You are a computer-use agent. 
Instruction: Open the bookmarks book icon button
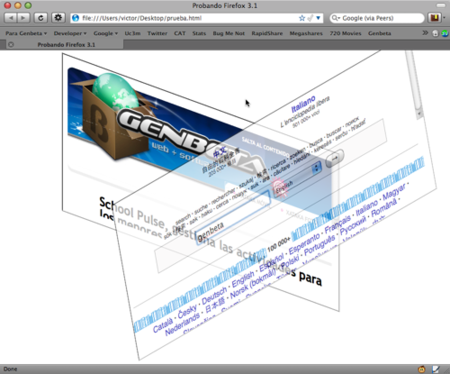point(434,18)
